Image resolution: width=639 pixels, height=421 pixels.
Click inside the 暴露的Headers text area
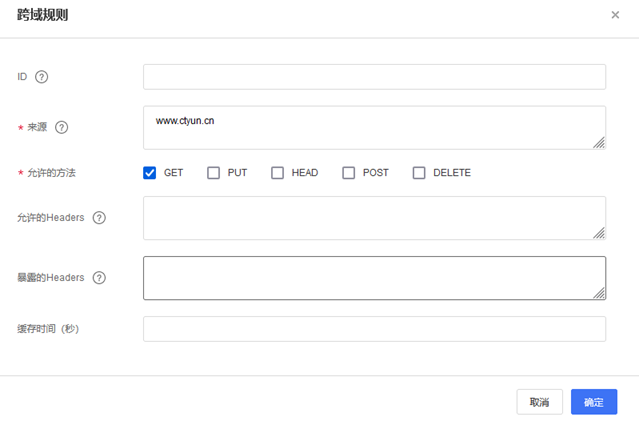click(x=374, y=278)
